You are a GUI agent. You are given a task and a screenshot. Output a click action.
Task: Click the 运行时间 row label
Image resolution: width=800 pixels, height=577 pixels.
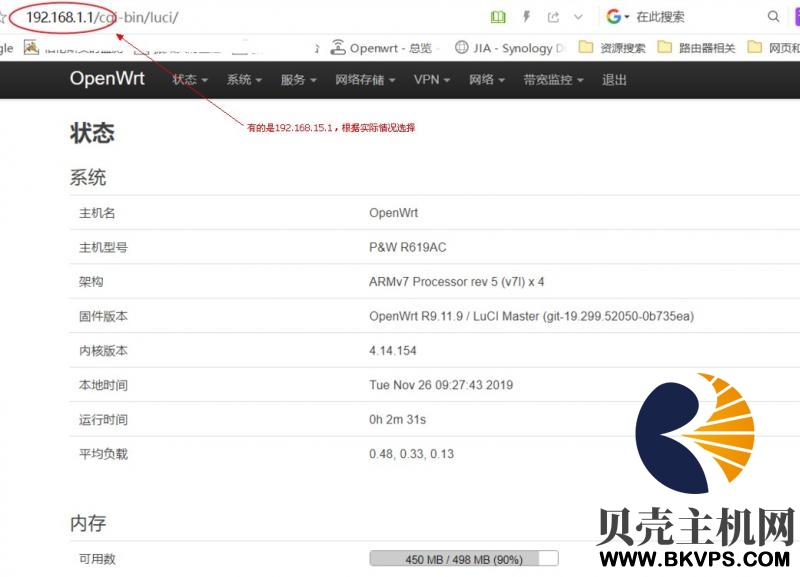tap(103, 419)
